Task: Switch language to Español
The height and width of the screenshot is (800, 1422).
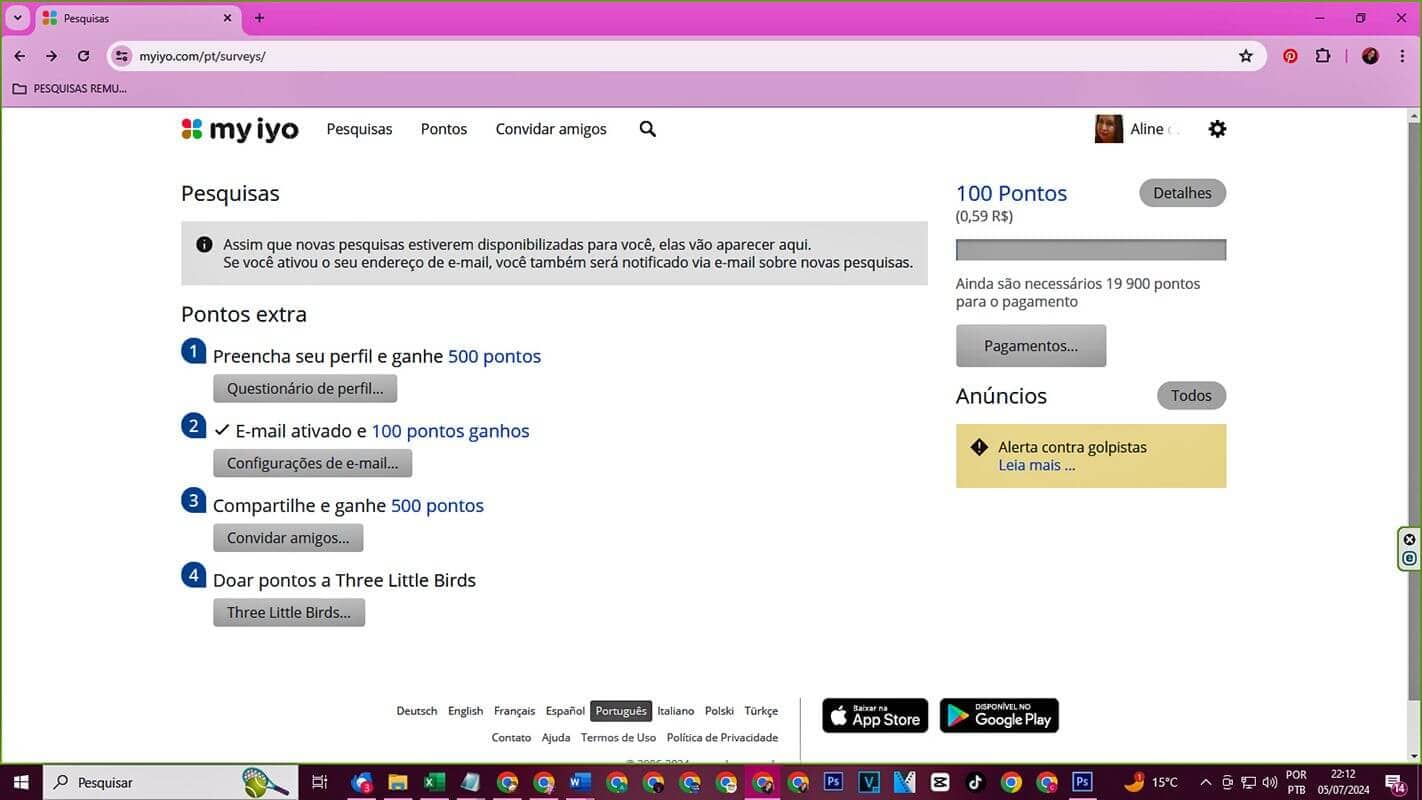Action: 565,711
